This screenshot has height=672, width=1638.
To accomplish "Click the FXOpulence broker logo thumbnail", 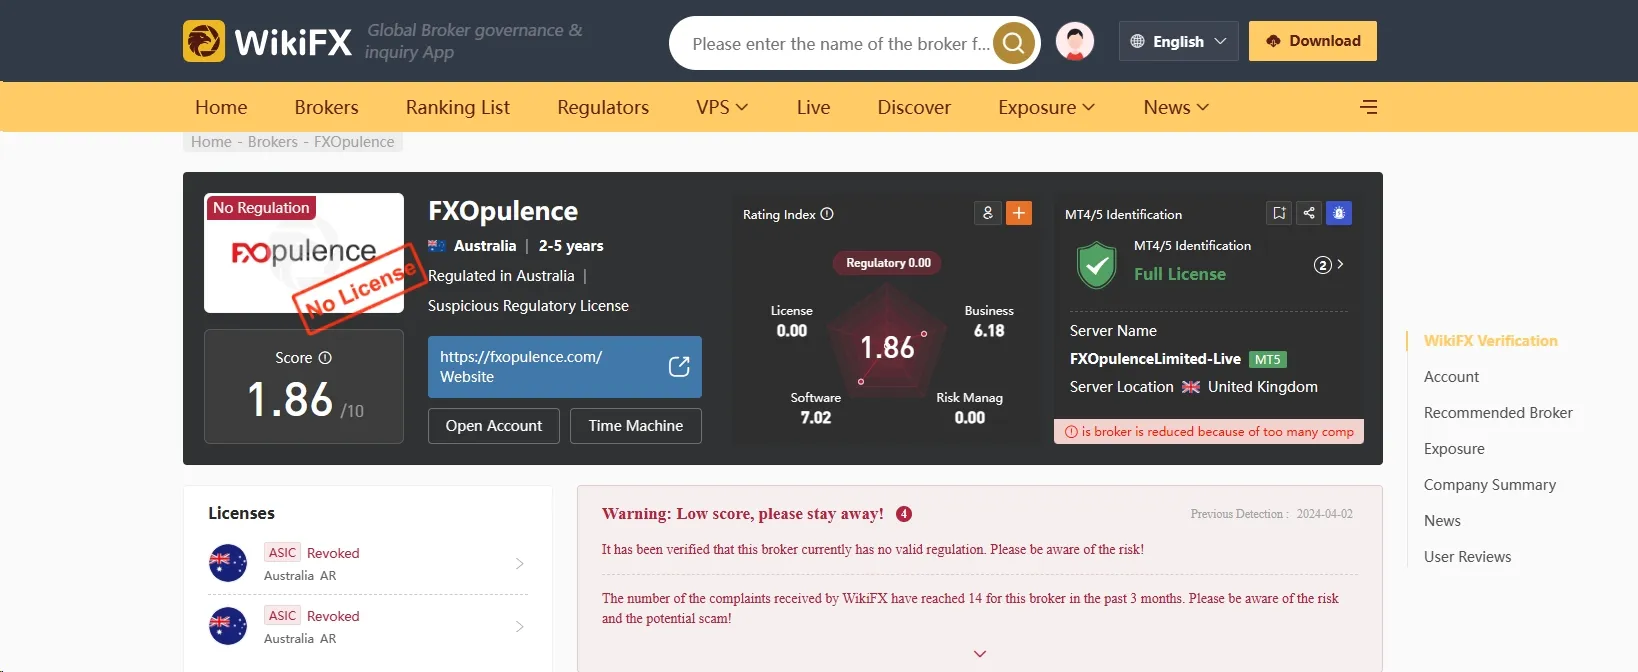I will [304, 253].
